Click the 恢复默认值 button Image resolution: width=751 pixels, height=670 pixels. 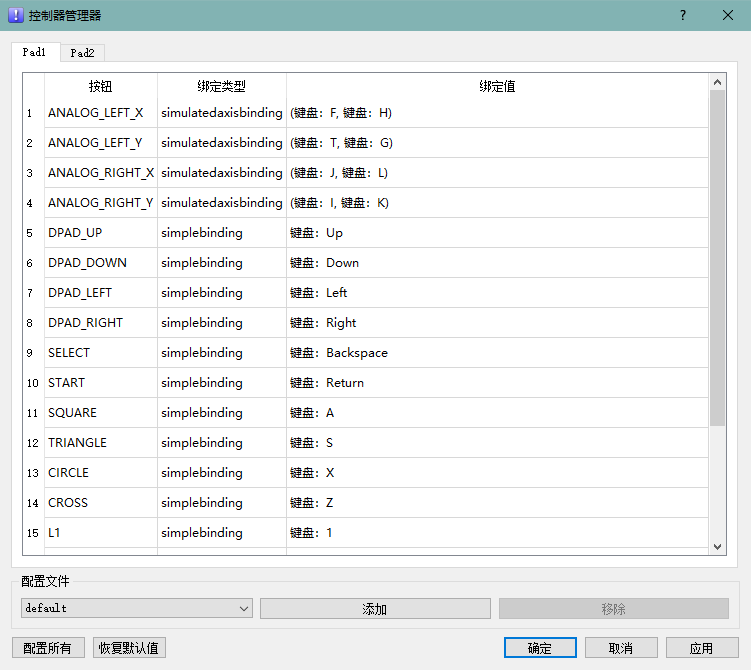click(129, 648)
